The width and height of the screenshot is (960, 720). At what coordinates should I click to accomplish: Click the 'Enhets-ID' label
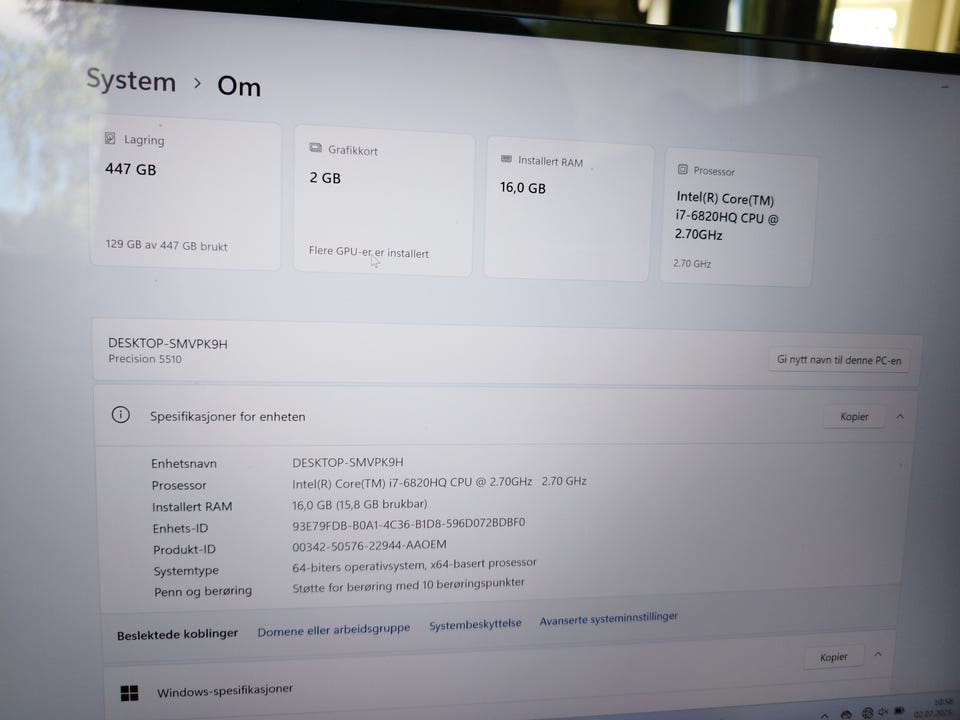[x=181, y=528]
